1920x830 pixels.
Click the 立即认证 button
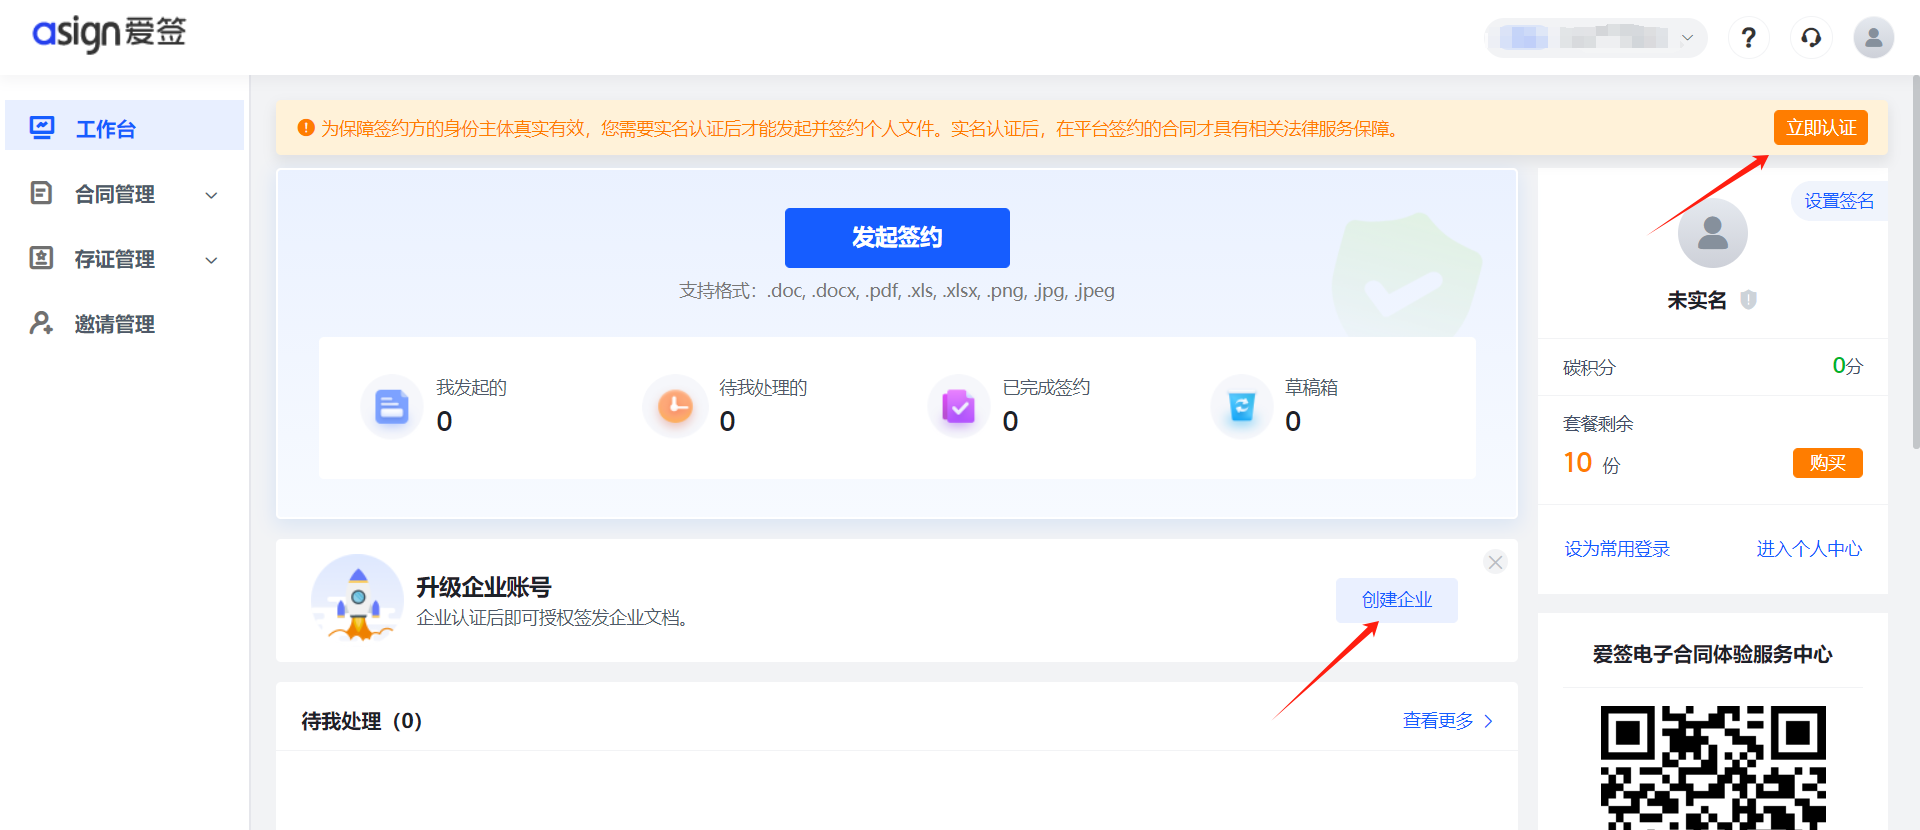click(1820, 128)
